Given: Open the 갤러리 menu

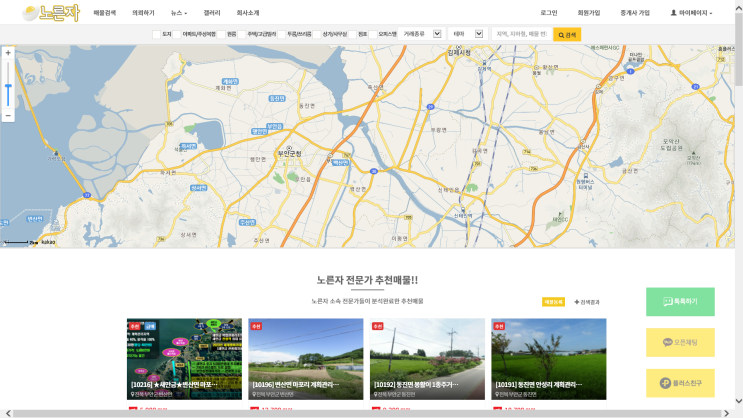Looking at the screenshot, I should [212, 13].
